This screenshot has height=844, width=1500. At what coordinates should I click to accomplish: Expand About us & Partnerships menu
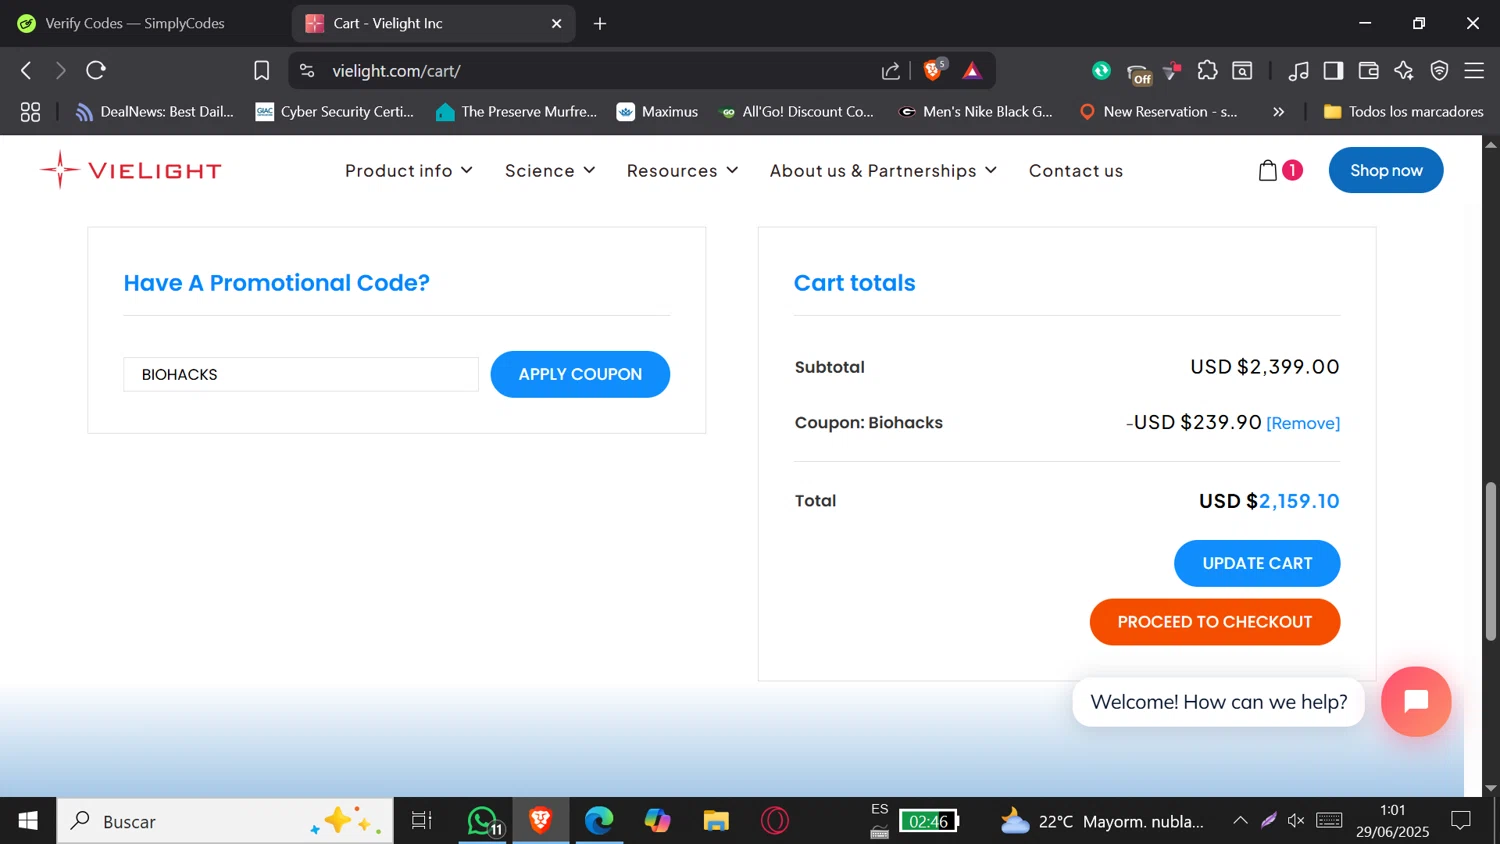pos(883,170)
